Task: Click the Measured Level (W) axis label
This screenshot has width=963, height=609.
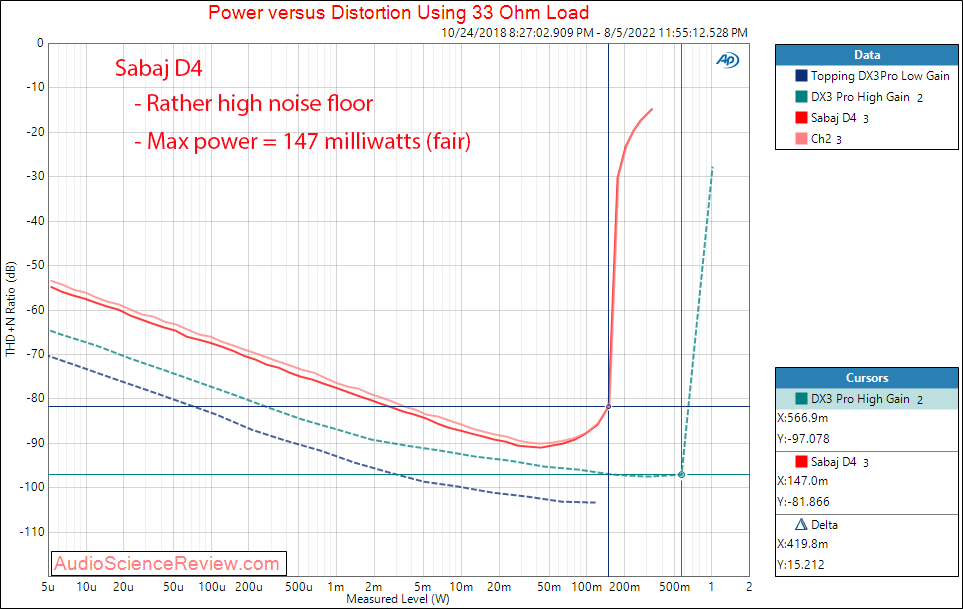Action: (x=398, y=599)
